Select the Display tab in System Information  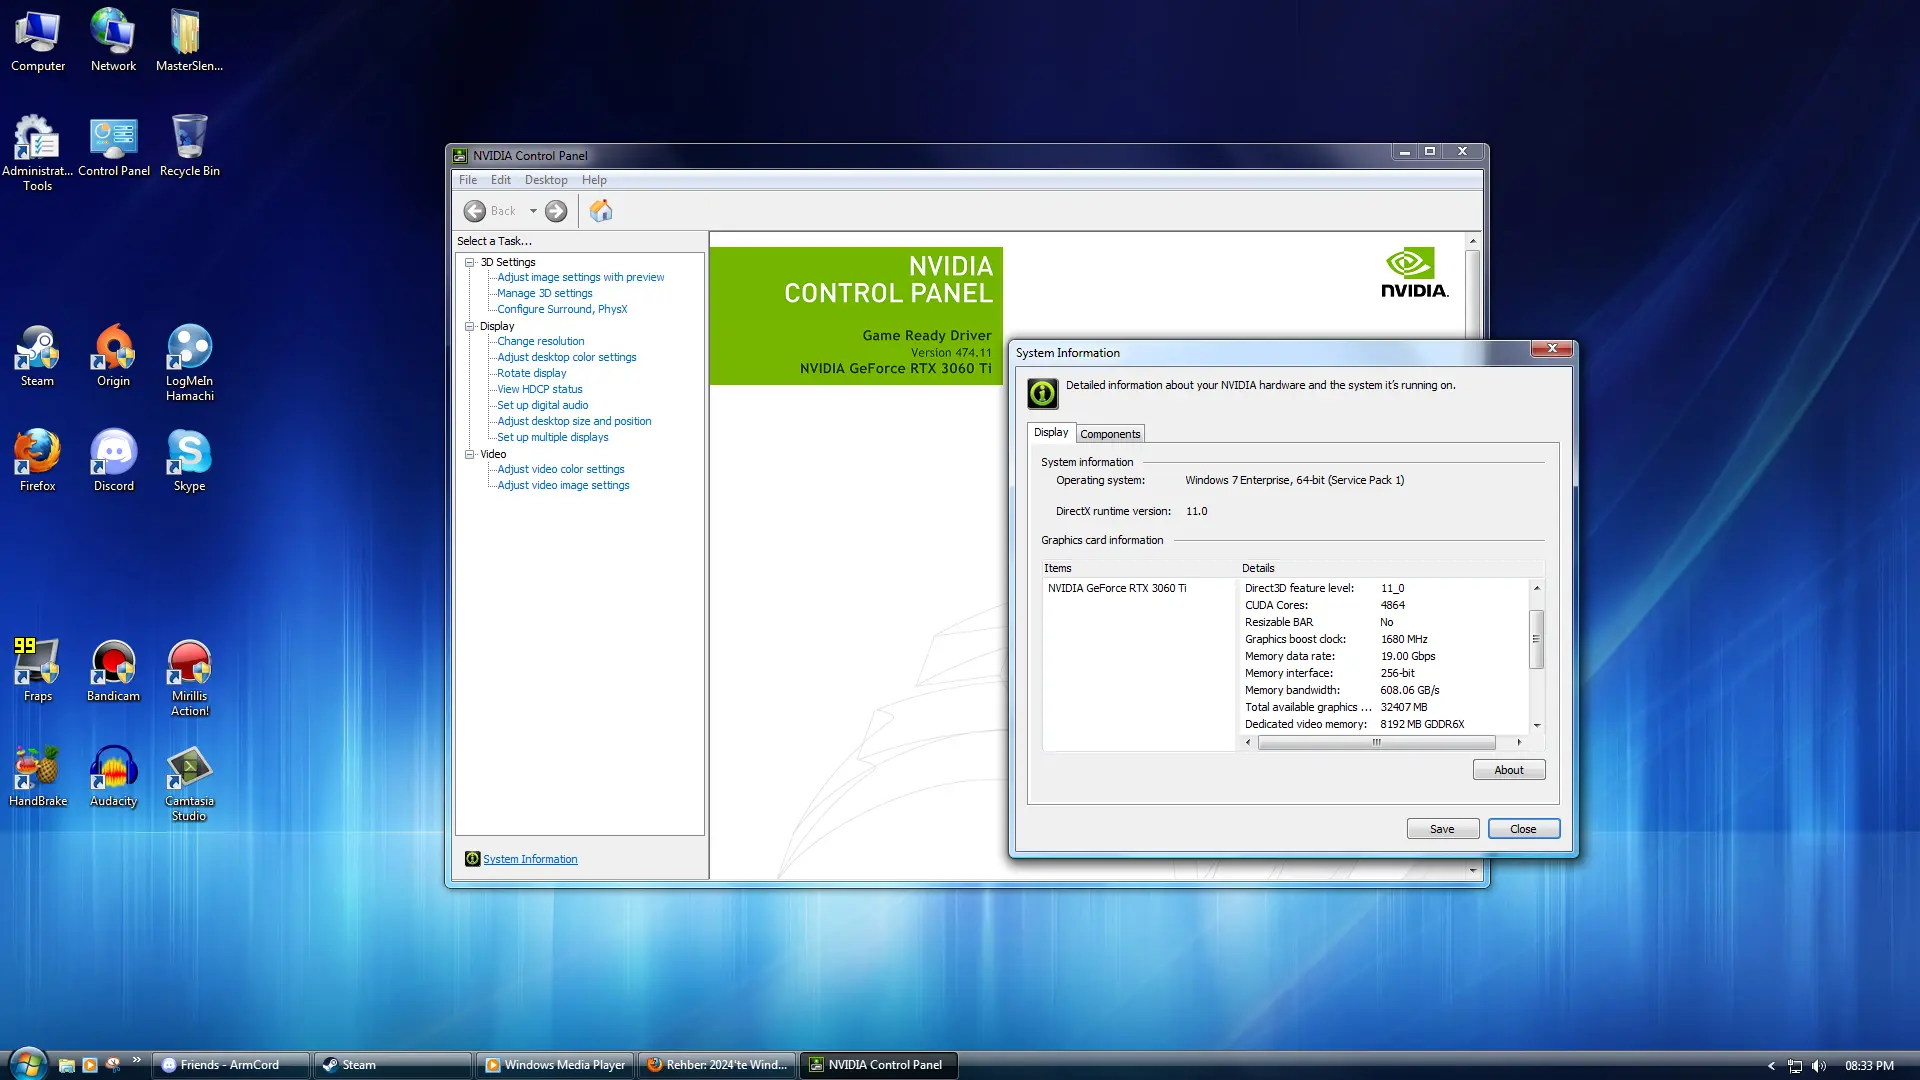1051,432
